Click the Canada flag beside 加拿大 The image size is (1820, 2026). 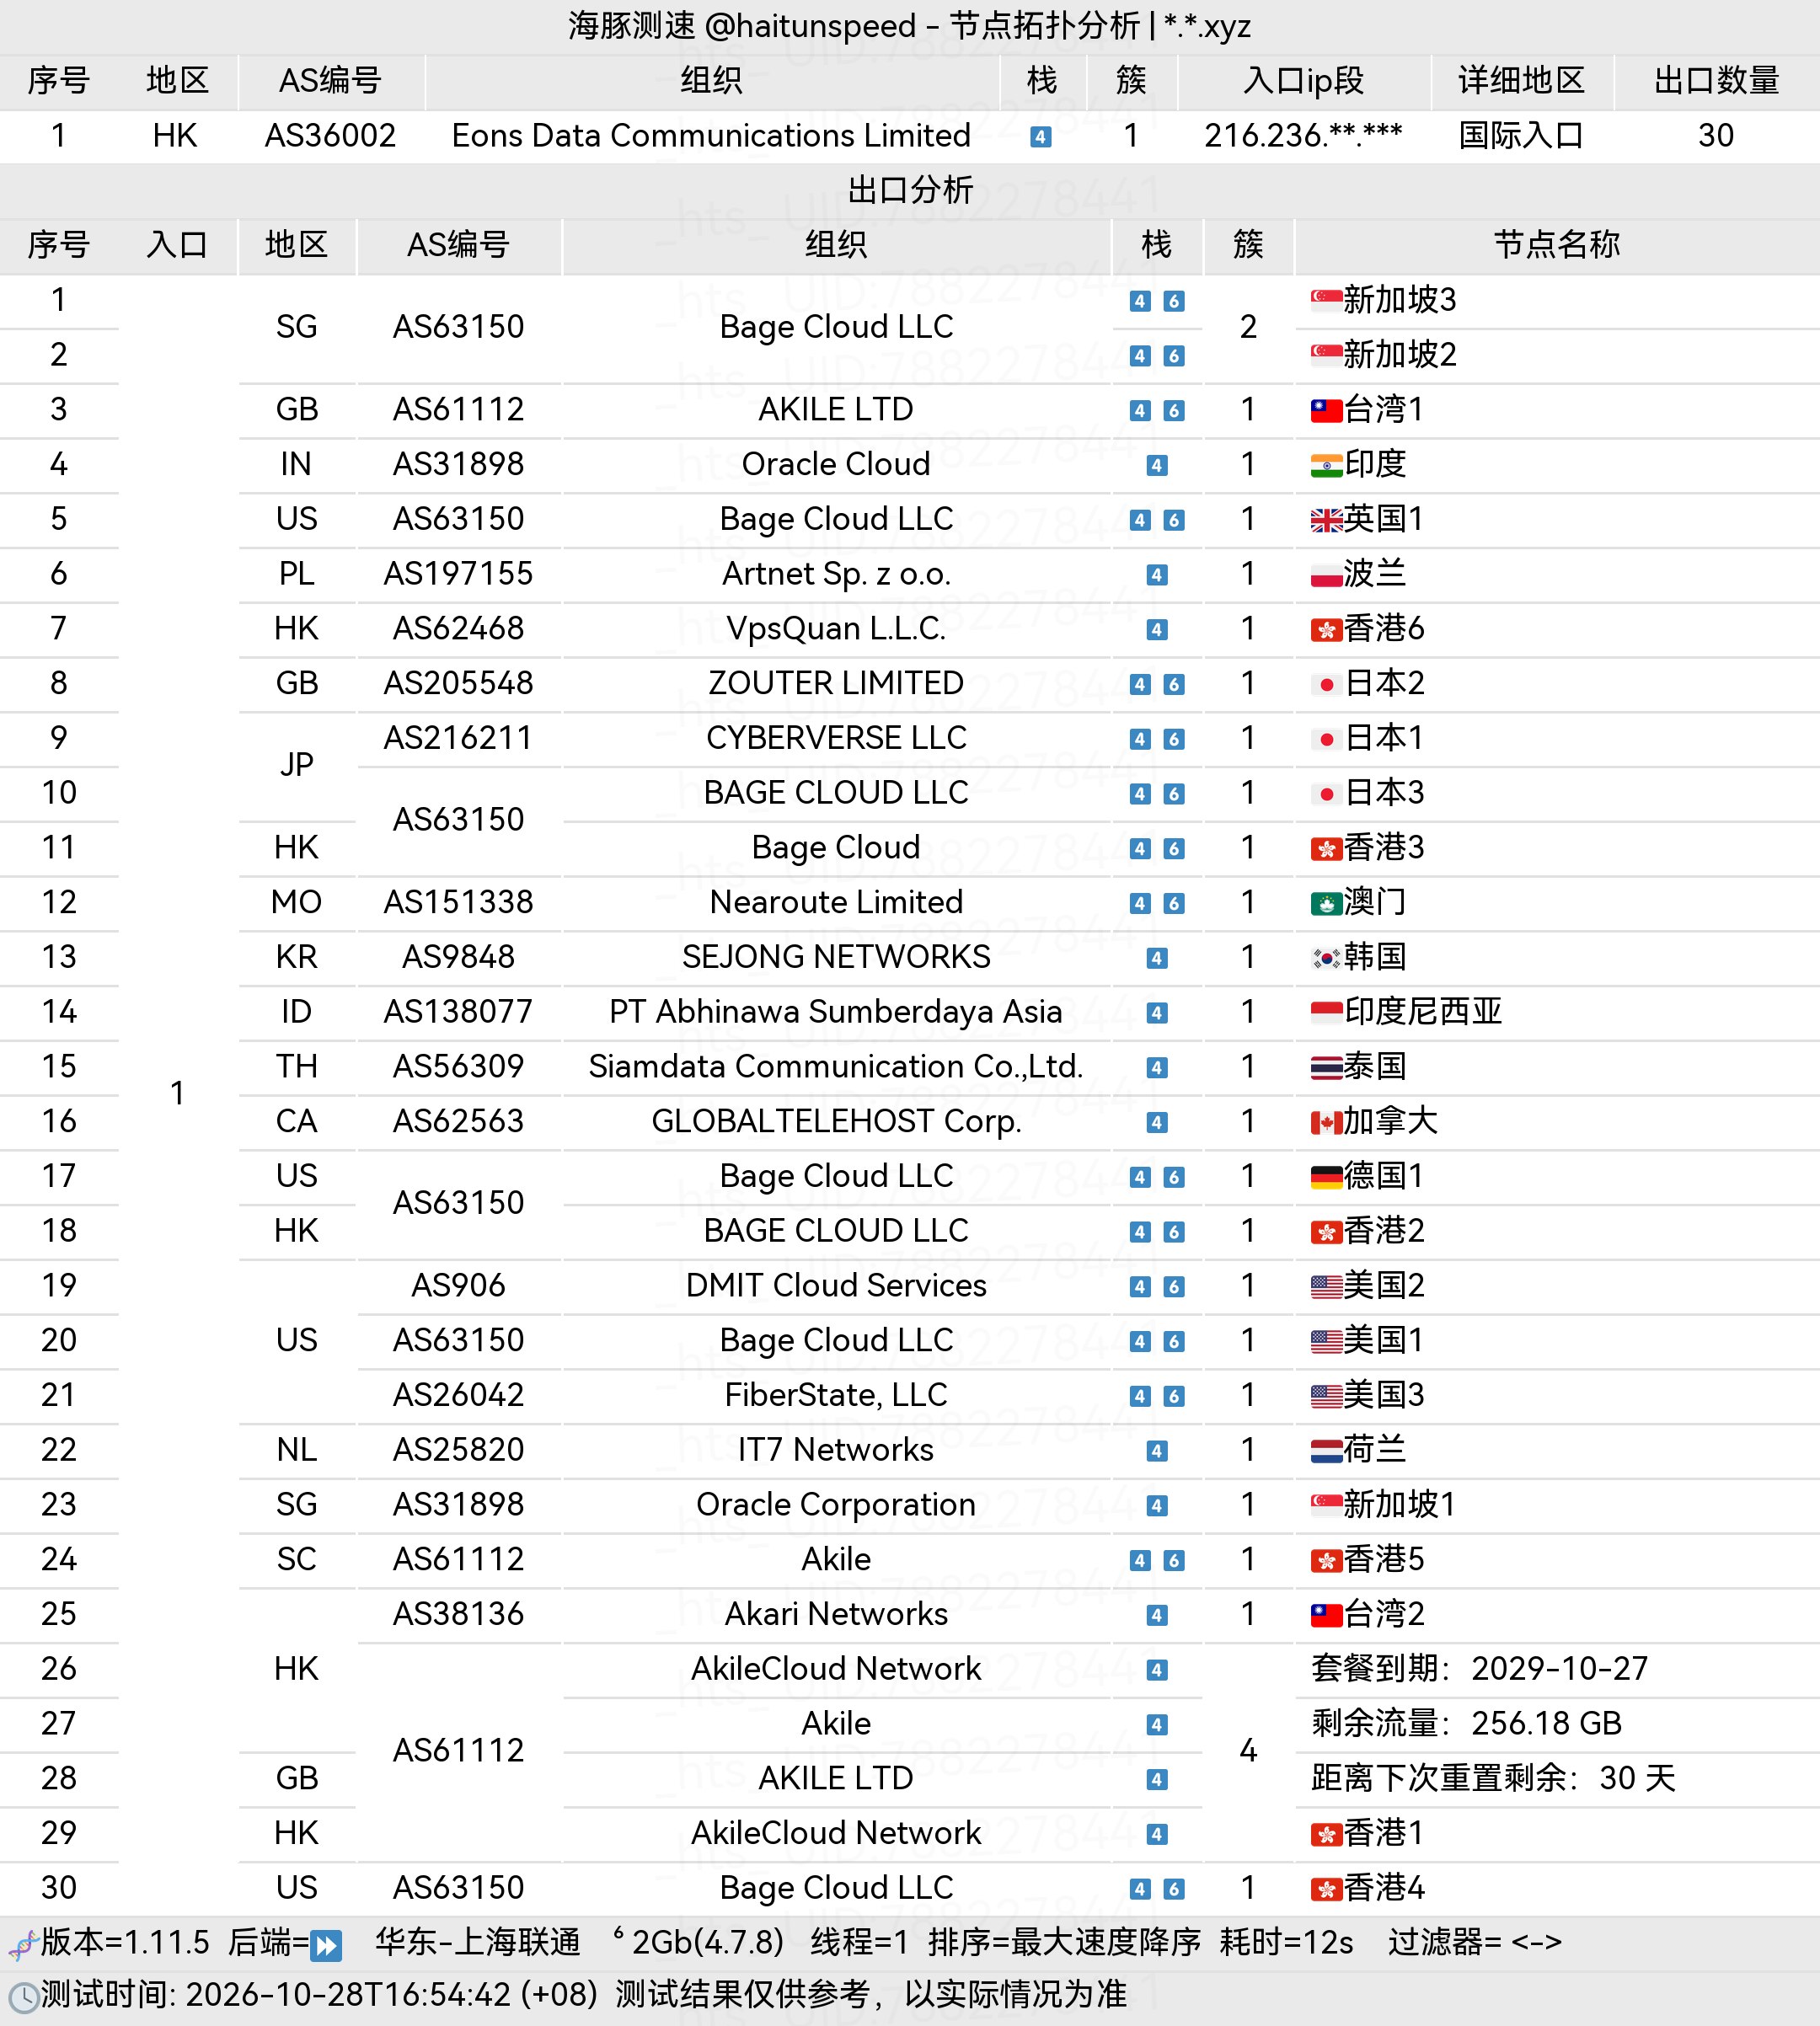[1326, 1123]
